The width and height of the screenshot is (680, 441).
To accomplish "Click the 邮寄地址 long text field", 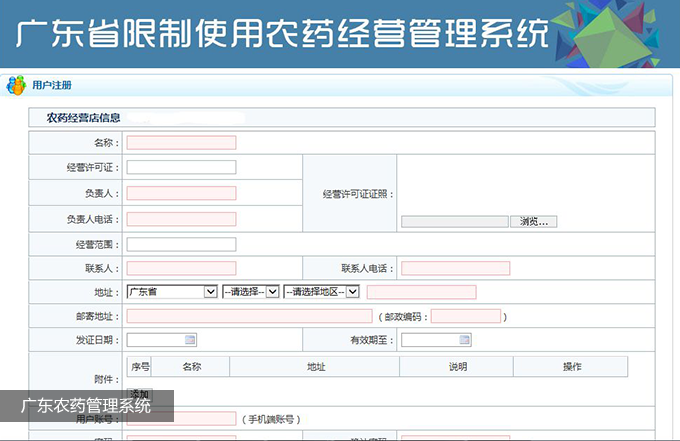I will 249,316.
